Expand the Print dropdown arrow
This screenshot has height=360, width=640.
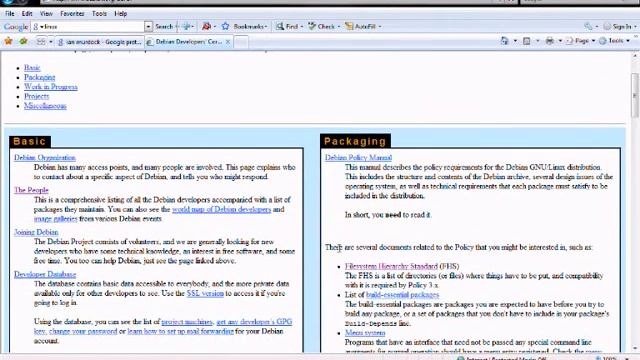tap(560, 41)
